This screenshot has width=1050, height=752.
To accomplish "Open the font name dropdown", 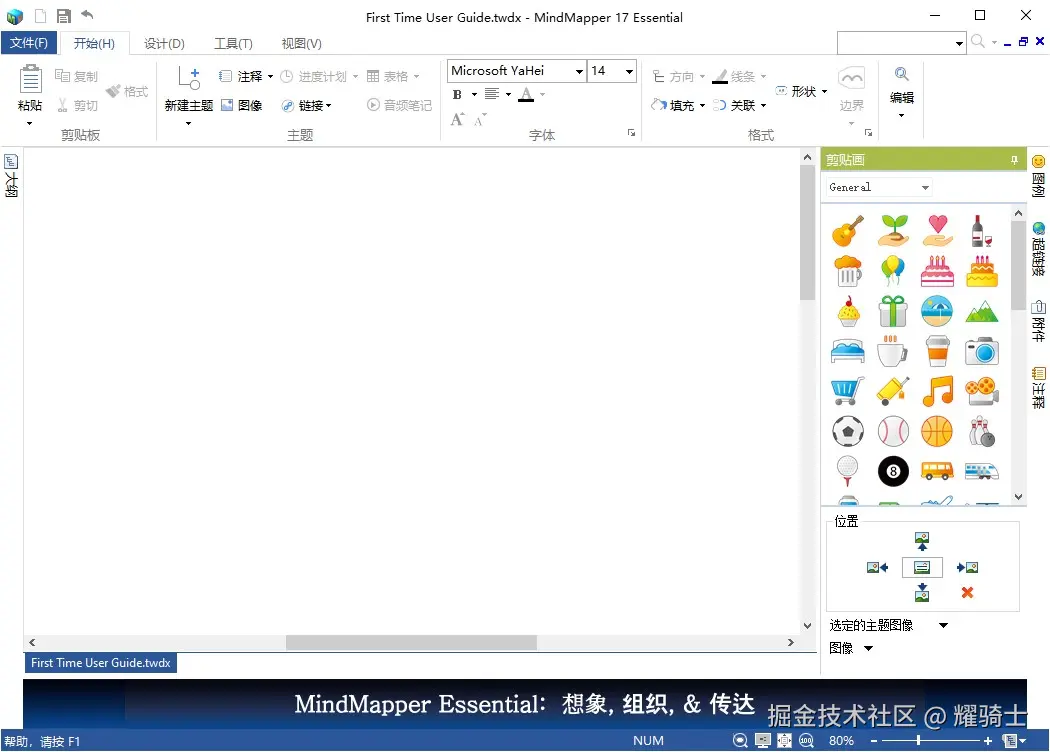I will coord(579,71).
